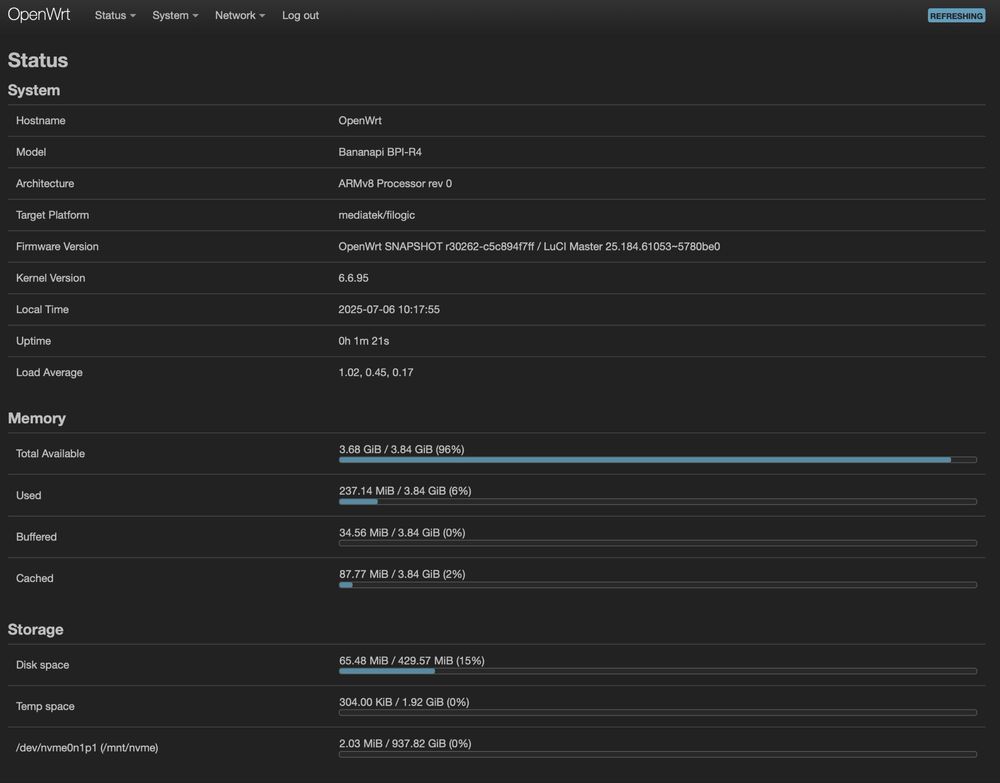Click the Kernel Version row label
Viewport: 1000px width, 783px height.
click(x=50, y=278)
